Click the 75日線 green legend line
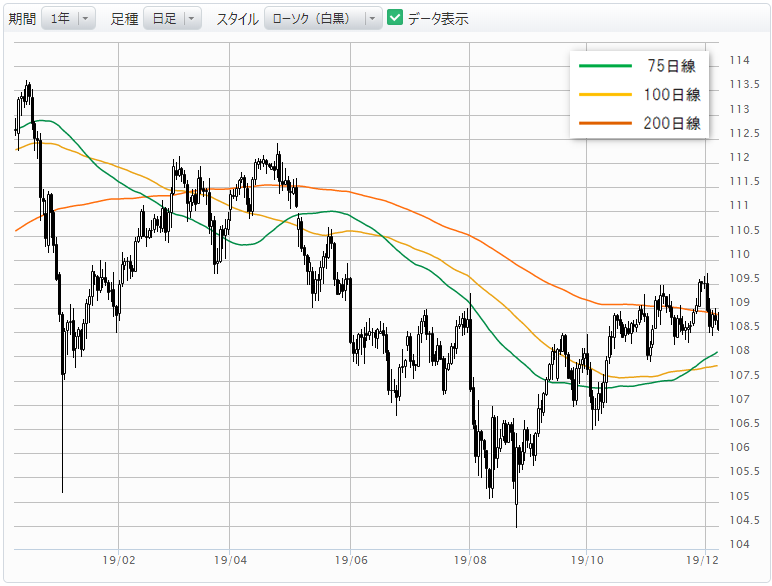The height and width of the screenshot is (586, 772). [605, 65]
